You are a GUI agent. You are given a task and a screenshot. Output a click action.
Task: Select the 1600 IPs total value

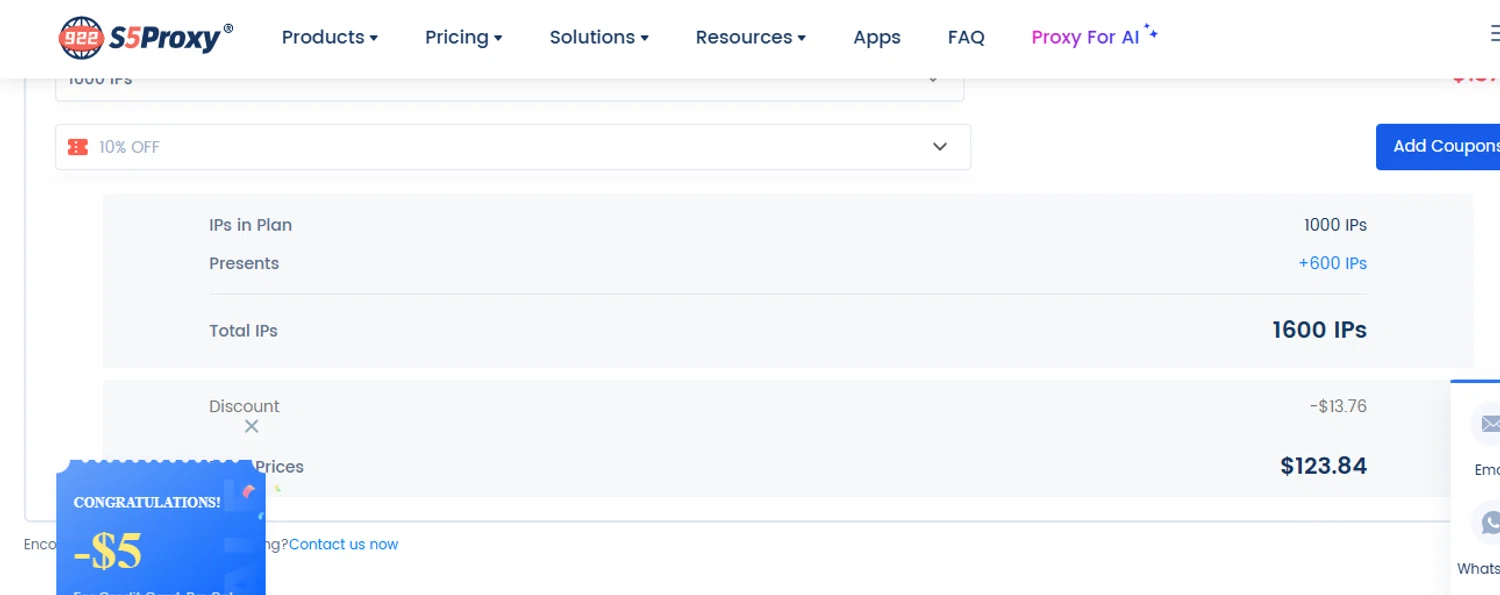coord(1319,330)
